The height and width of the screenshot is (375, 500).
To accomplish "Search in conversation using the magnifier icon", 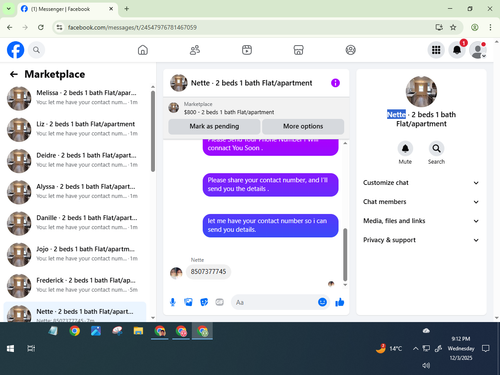I will [436, 149].
